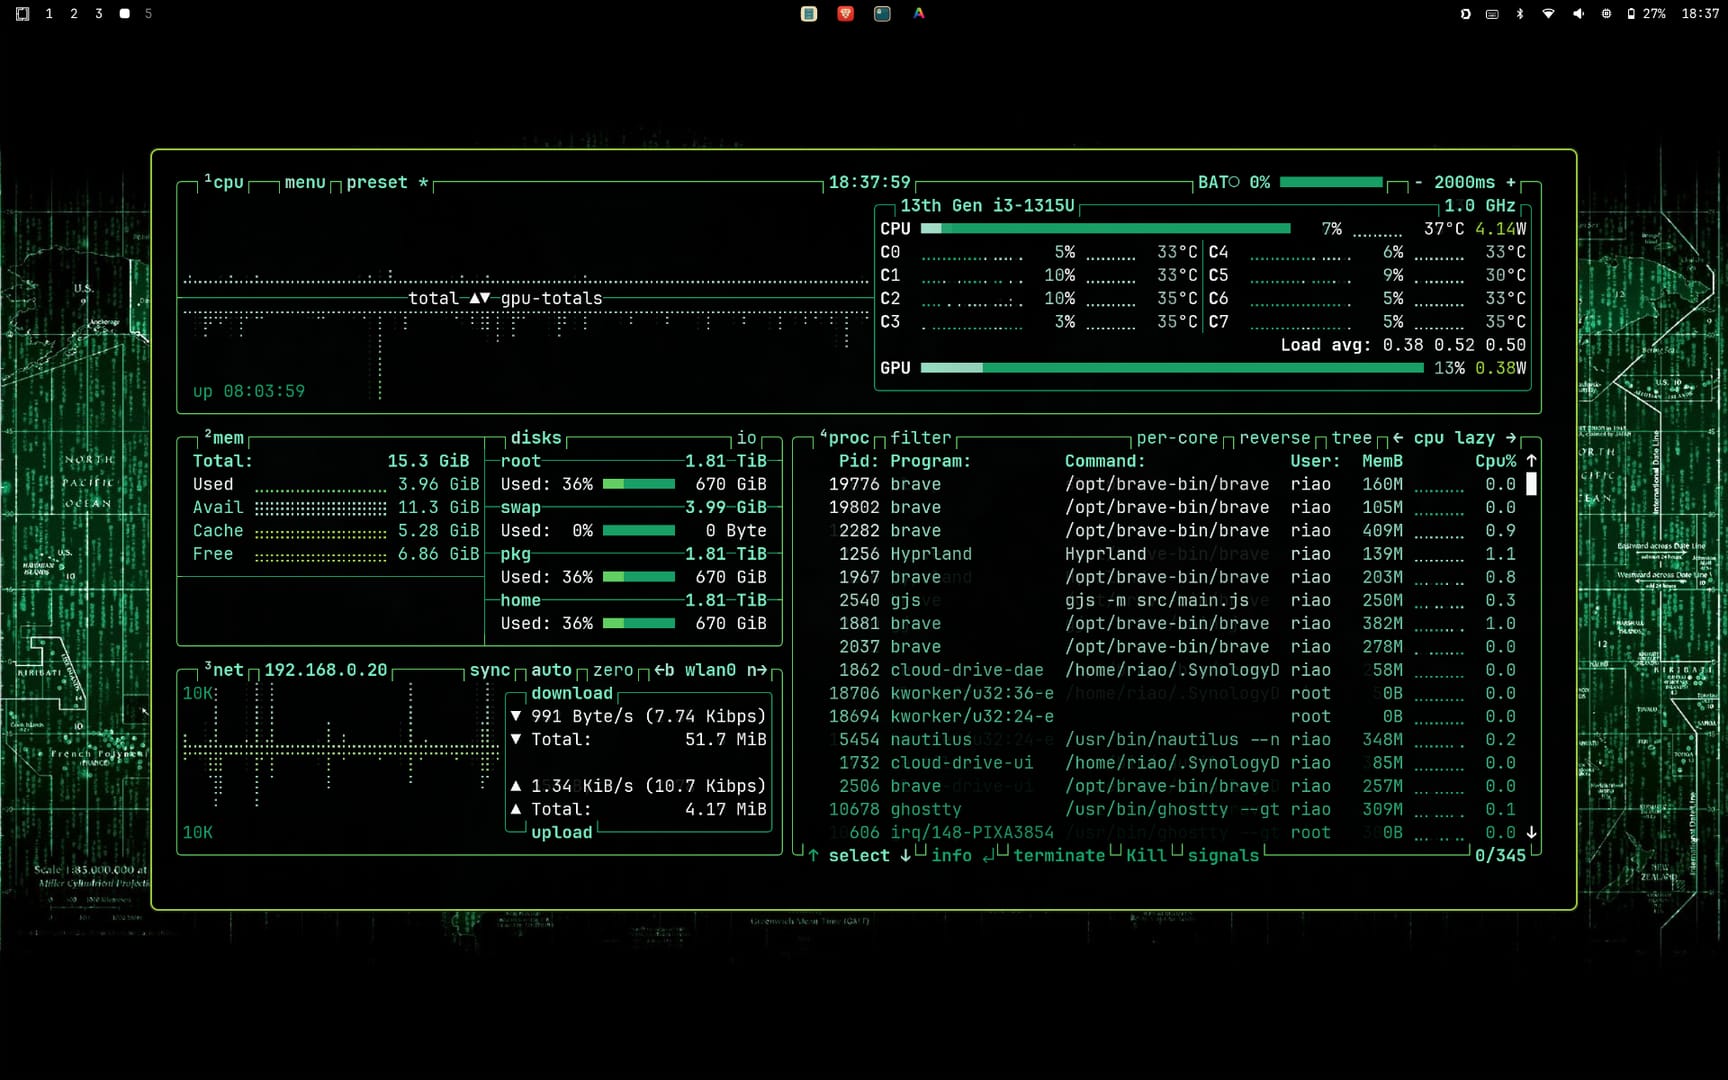Switch network interface with the n arrow after wlan0

756,670
